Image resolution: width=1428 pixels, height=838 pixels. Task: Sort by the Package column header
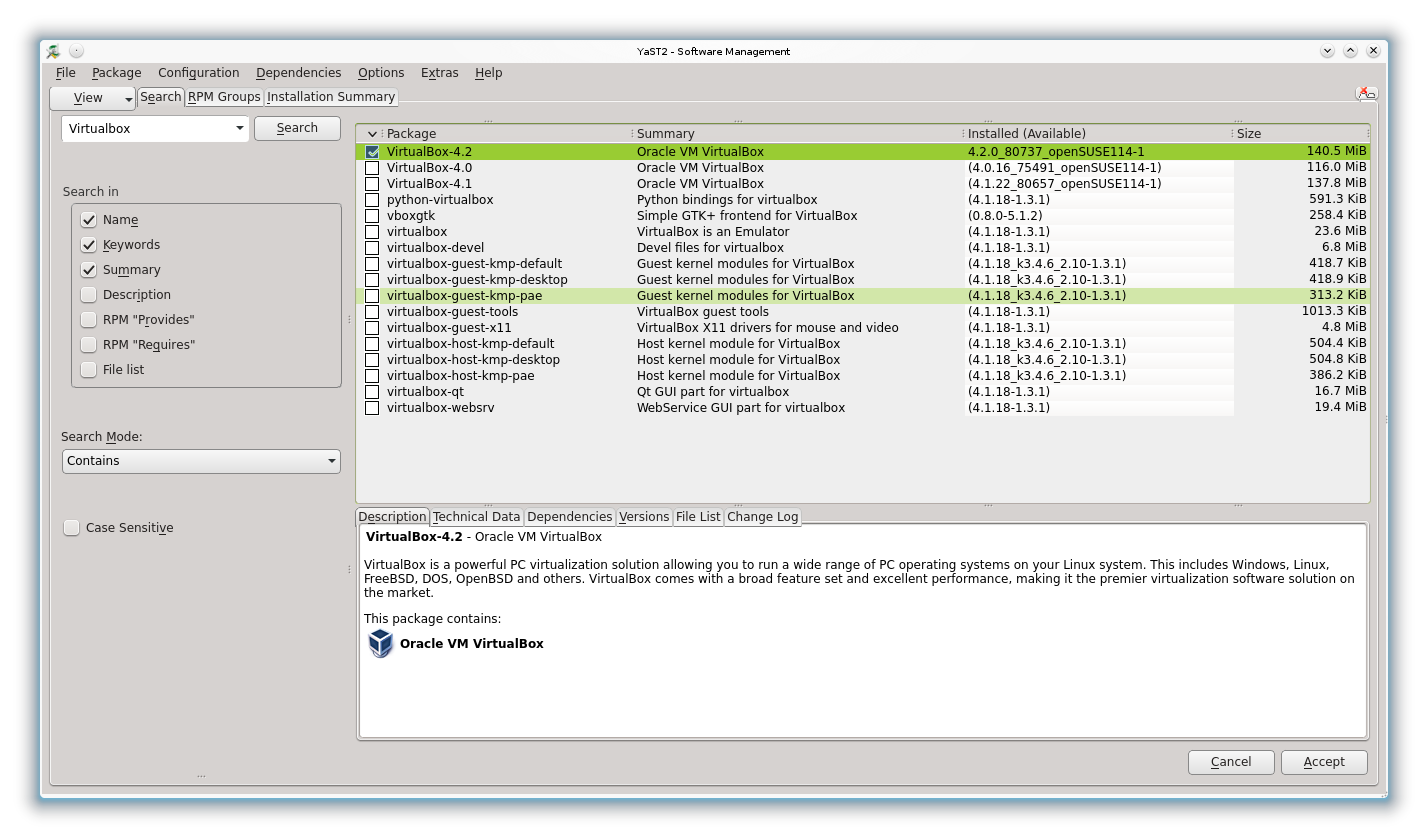click(507, 134)
